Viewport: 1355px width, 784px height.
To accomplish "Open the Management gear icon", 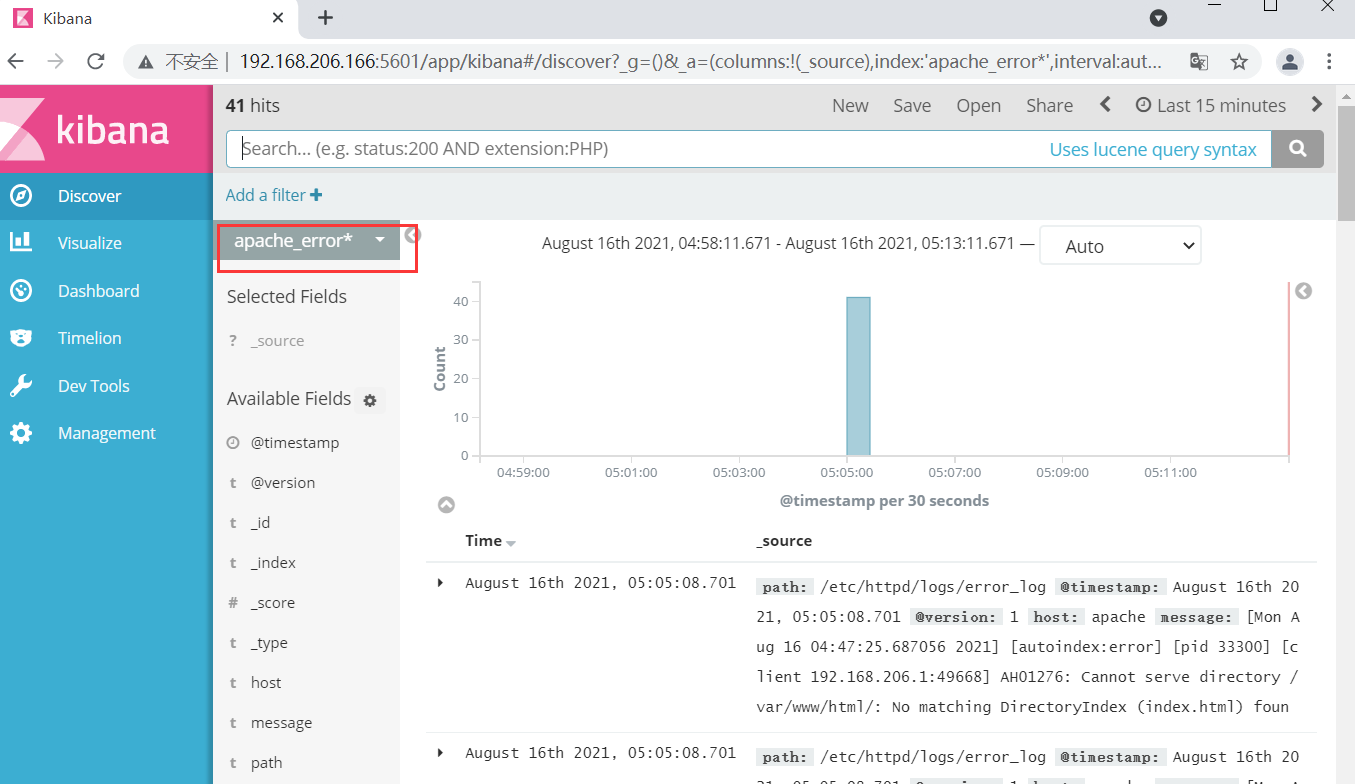I will (x=21, y=433).
